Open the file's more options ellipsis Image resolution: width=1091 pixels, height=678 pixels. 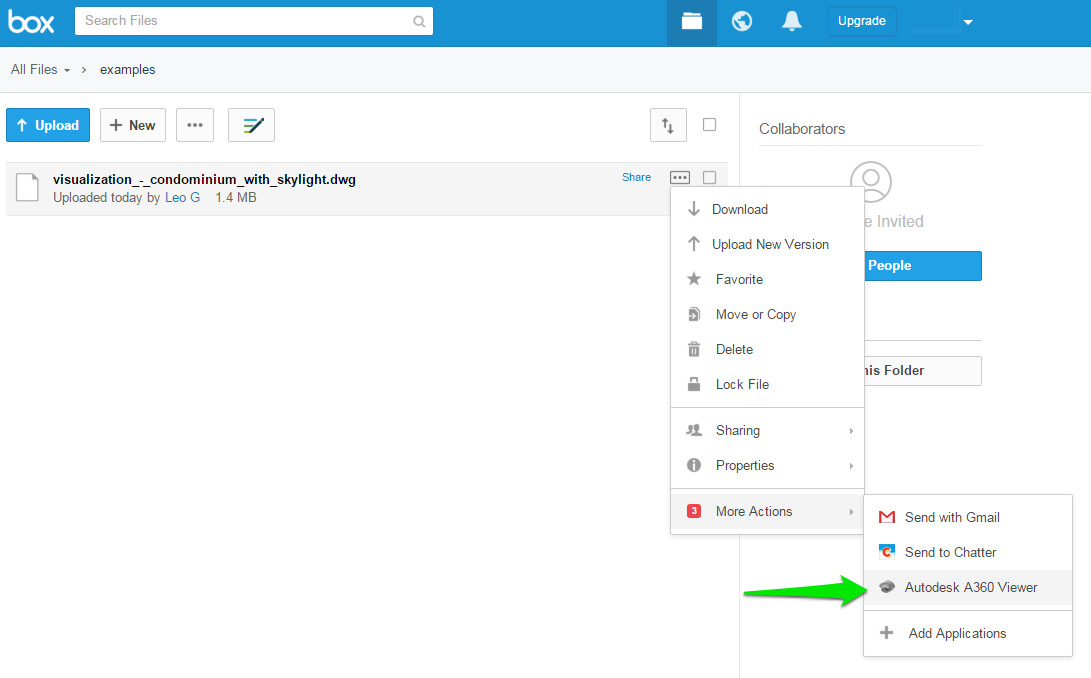click(x=680, y=178)
